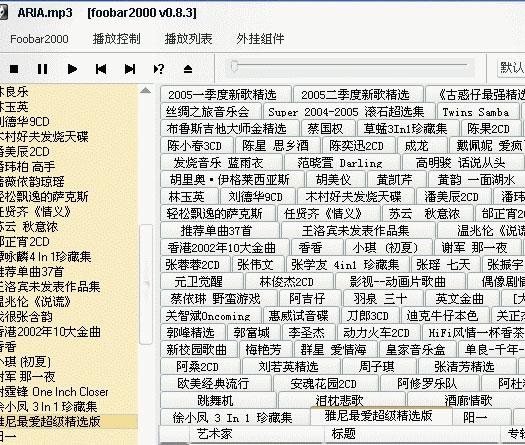
Task: Switch to the 欧美经典流行 tab
Action: click(x=217, y=384)
